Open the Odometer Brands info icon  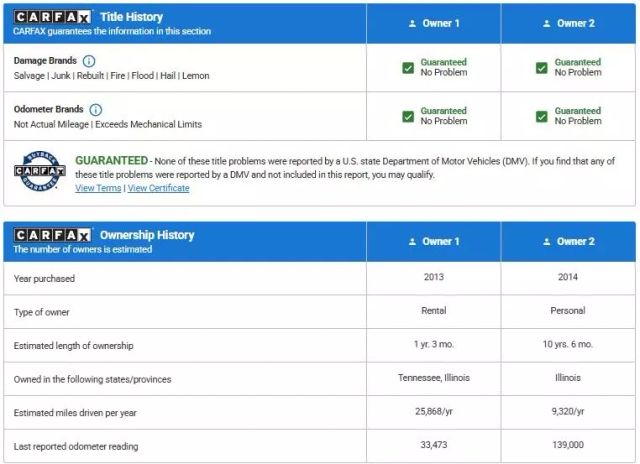pyautogui.click(x=96, y=110)
